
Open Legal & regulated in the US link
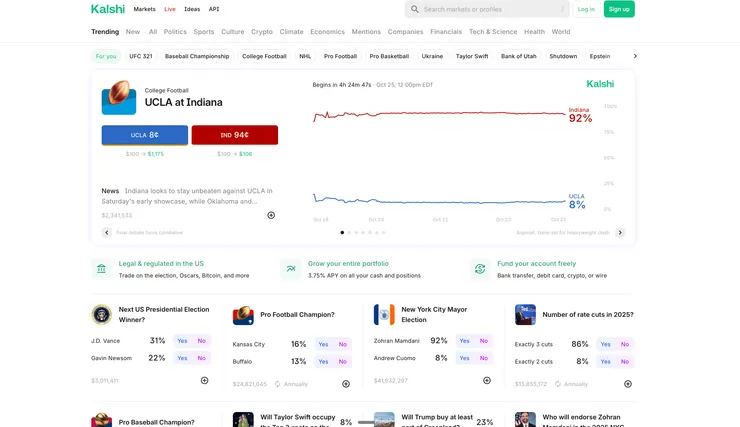point(161,264)
